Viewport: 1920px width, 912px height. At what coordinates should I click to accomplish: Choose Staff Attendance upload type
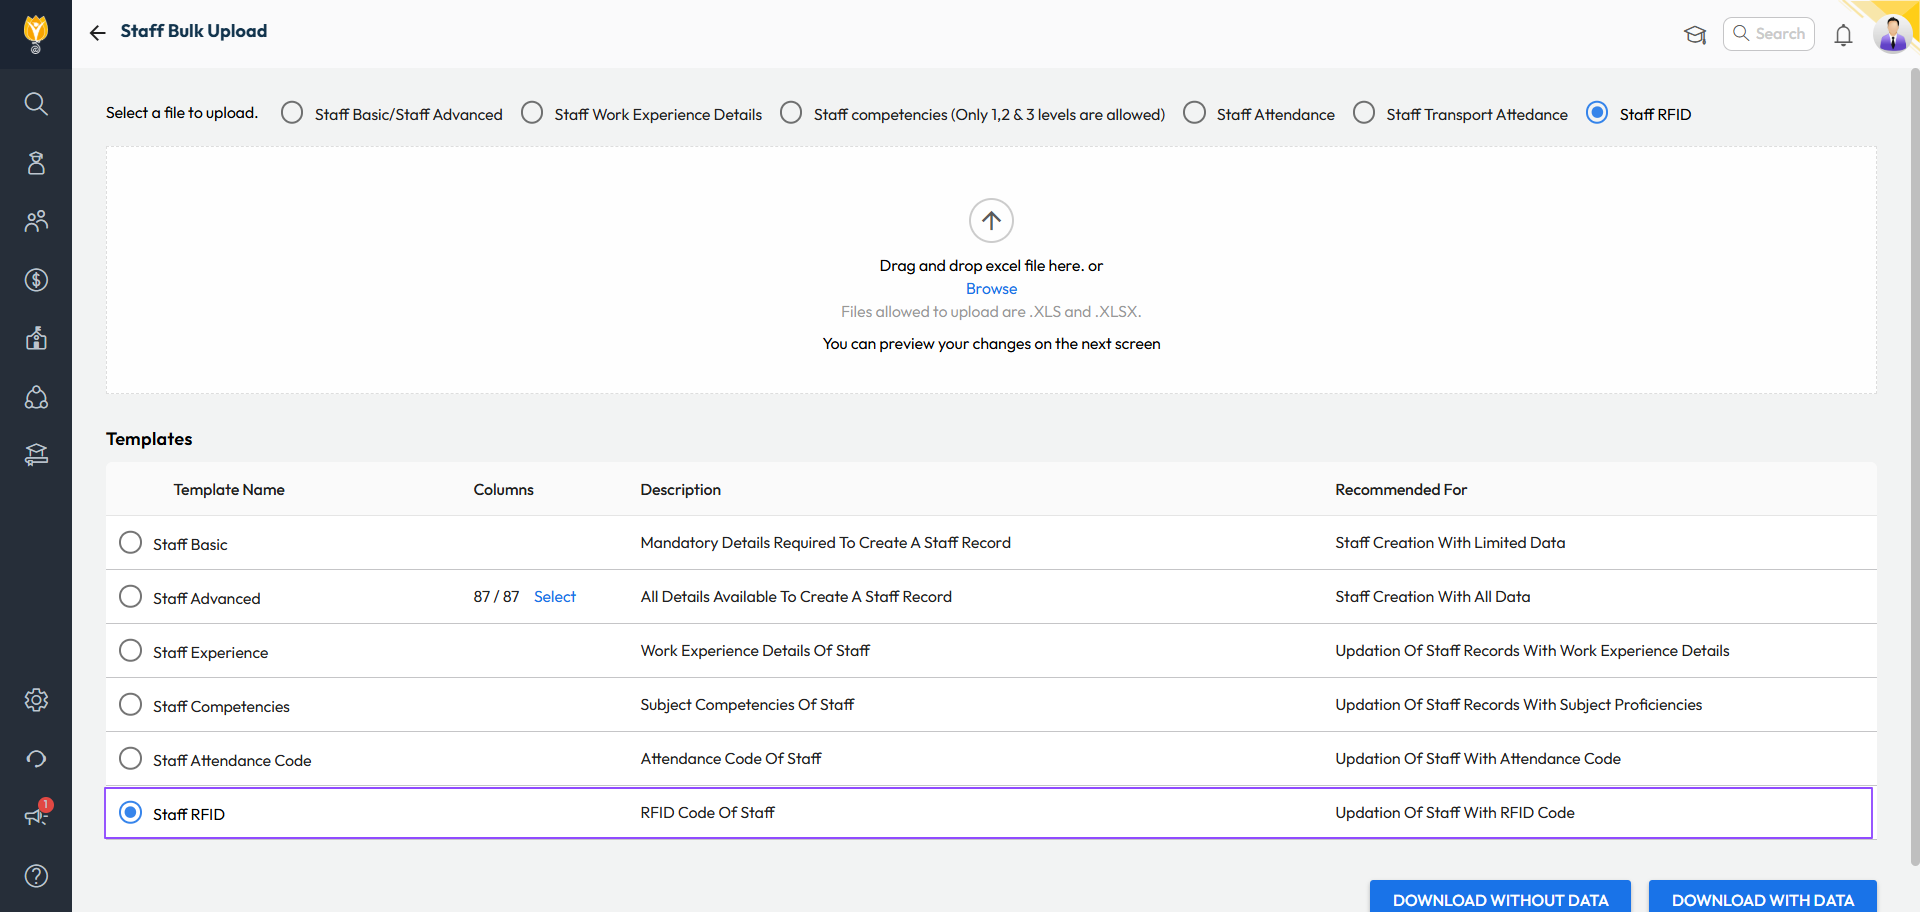(1194, 113)
